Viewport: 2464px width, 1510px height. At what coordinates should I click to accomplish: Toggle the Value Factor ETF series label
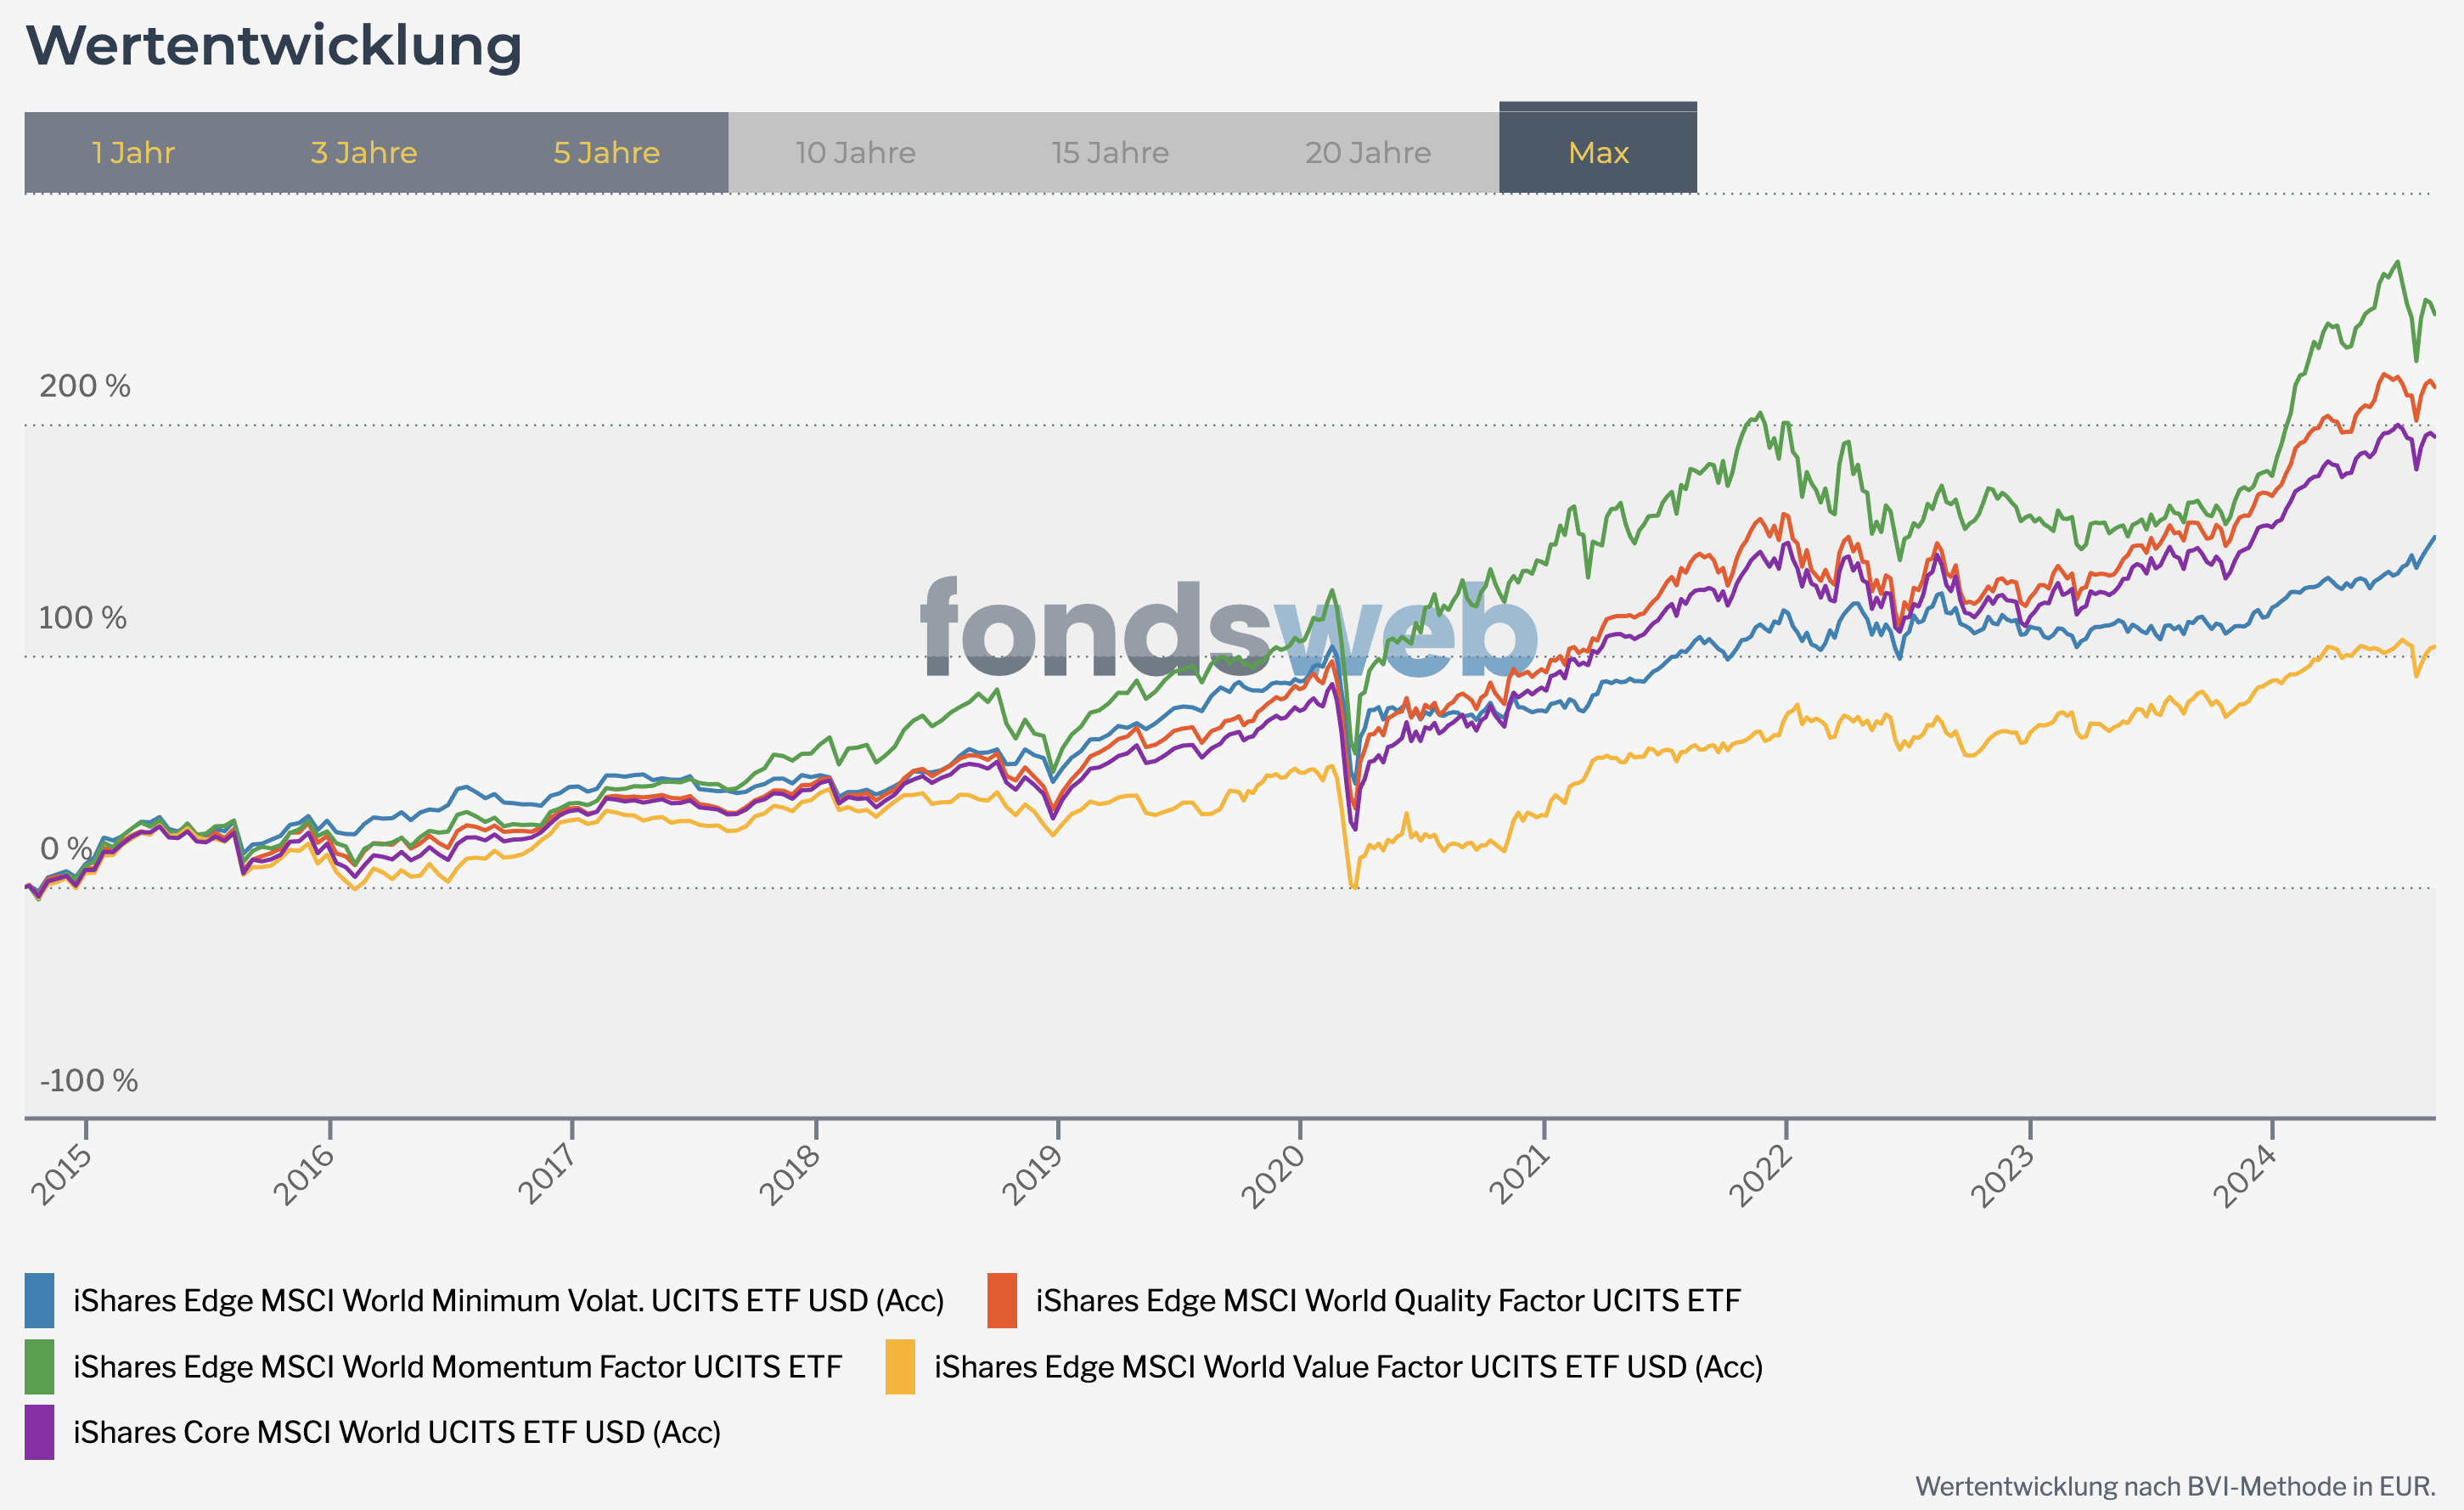tap(1348, 1366)
